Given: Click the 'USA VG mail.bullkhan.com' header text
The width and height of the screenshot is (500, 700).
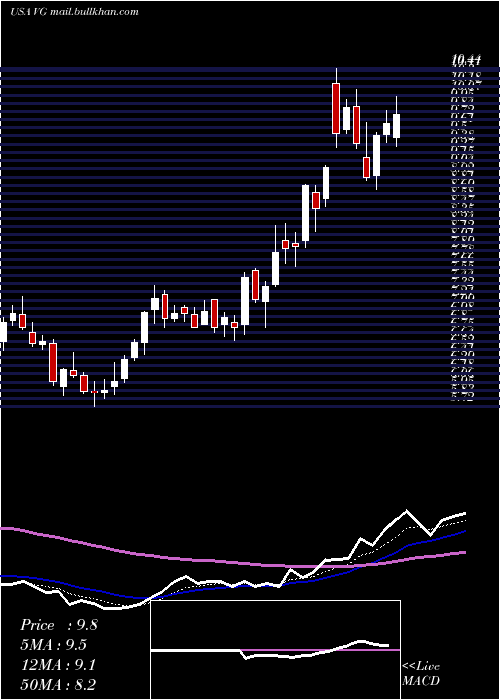Looking at the screenshot, I should 74,12.
